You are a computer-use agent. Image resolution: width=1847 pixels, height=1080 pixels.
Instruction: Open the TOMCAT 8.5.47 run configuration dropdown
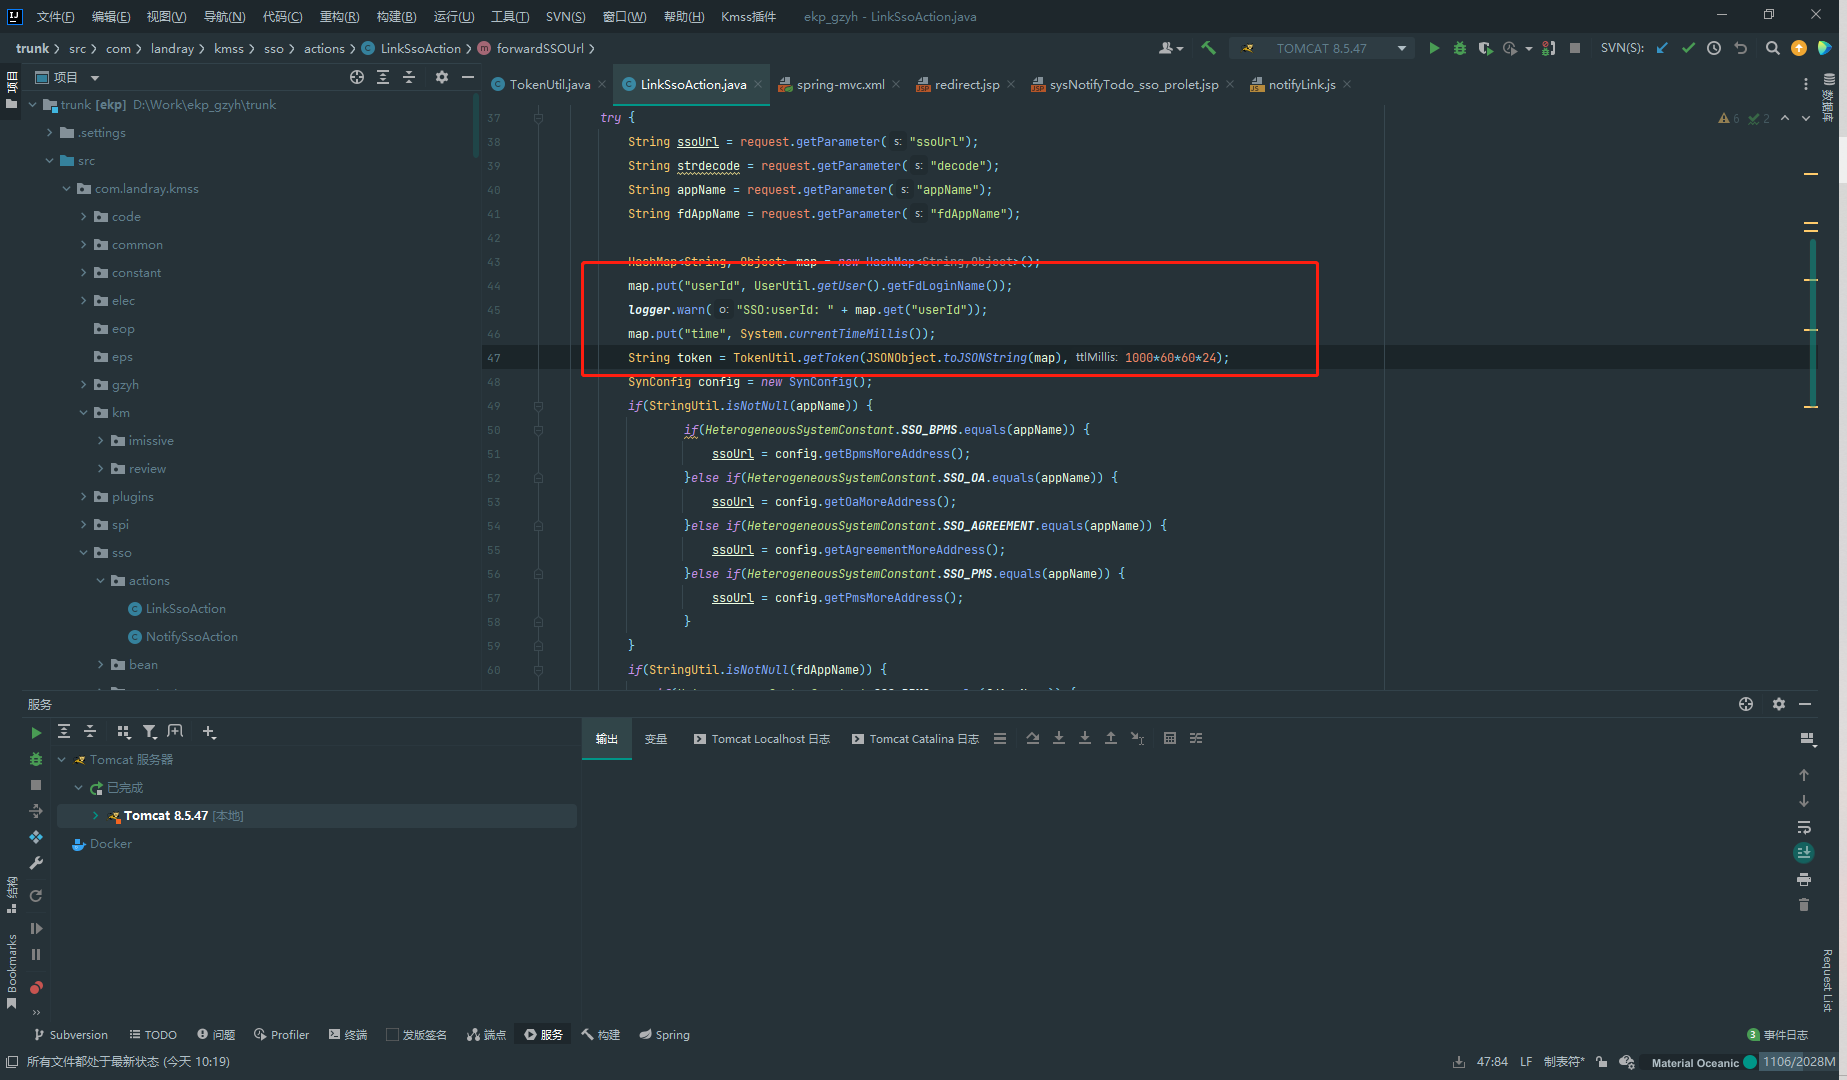(1322, 48)
